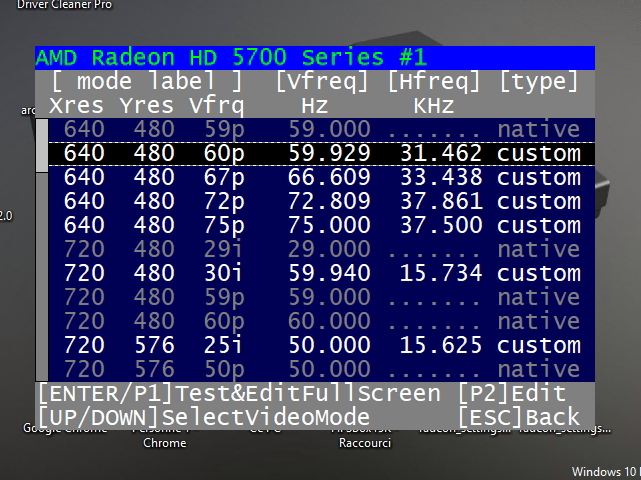Select the 640 480 75p custom mode
The width and height of the screenshot is (641, 480).
click(x=321, y=226)
